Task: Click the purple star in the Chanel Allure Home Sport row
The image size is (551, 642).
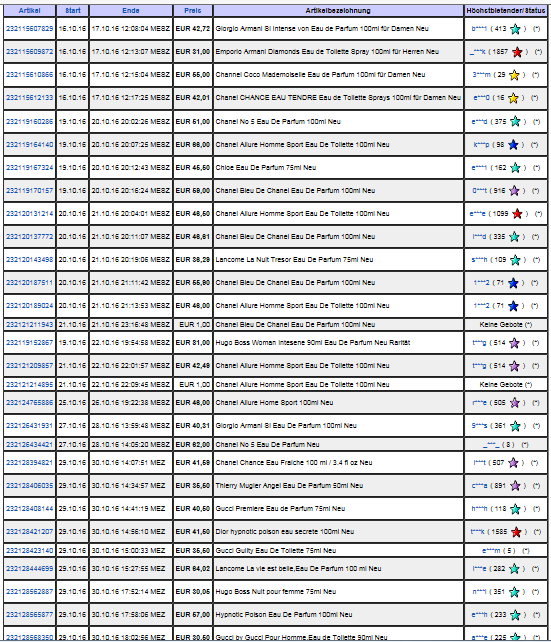Action: pos(515,403)
